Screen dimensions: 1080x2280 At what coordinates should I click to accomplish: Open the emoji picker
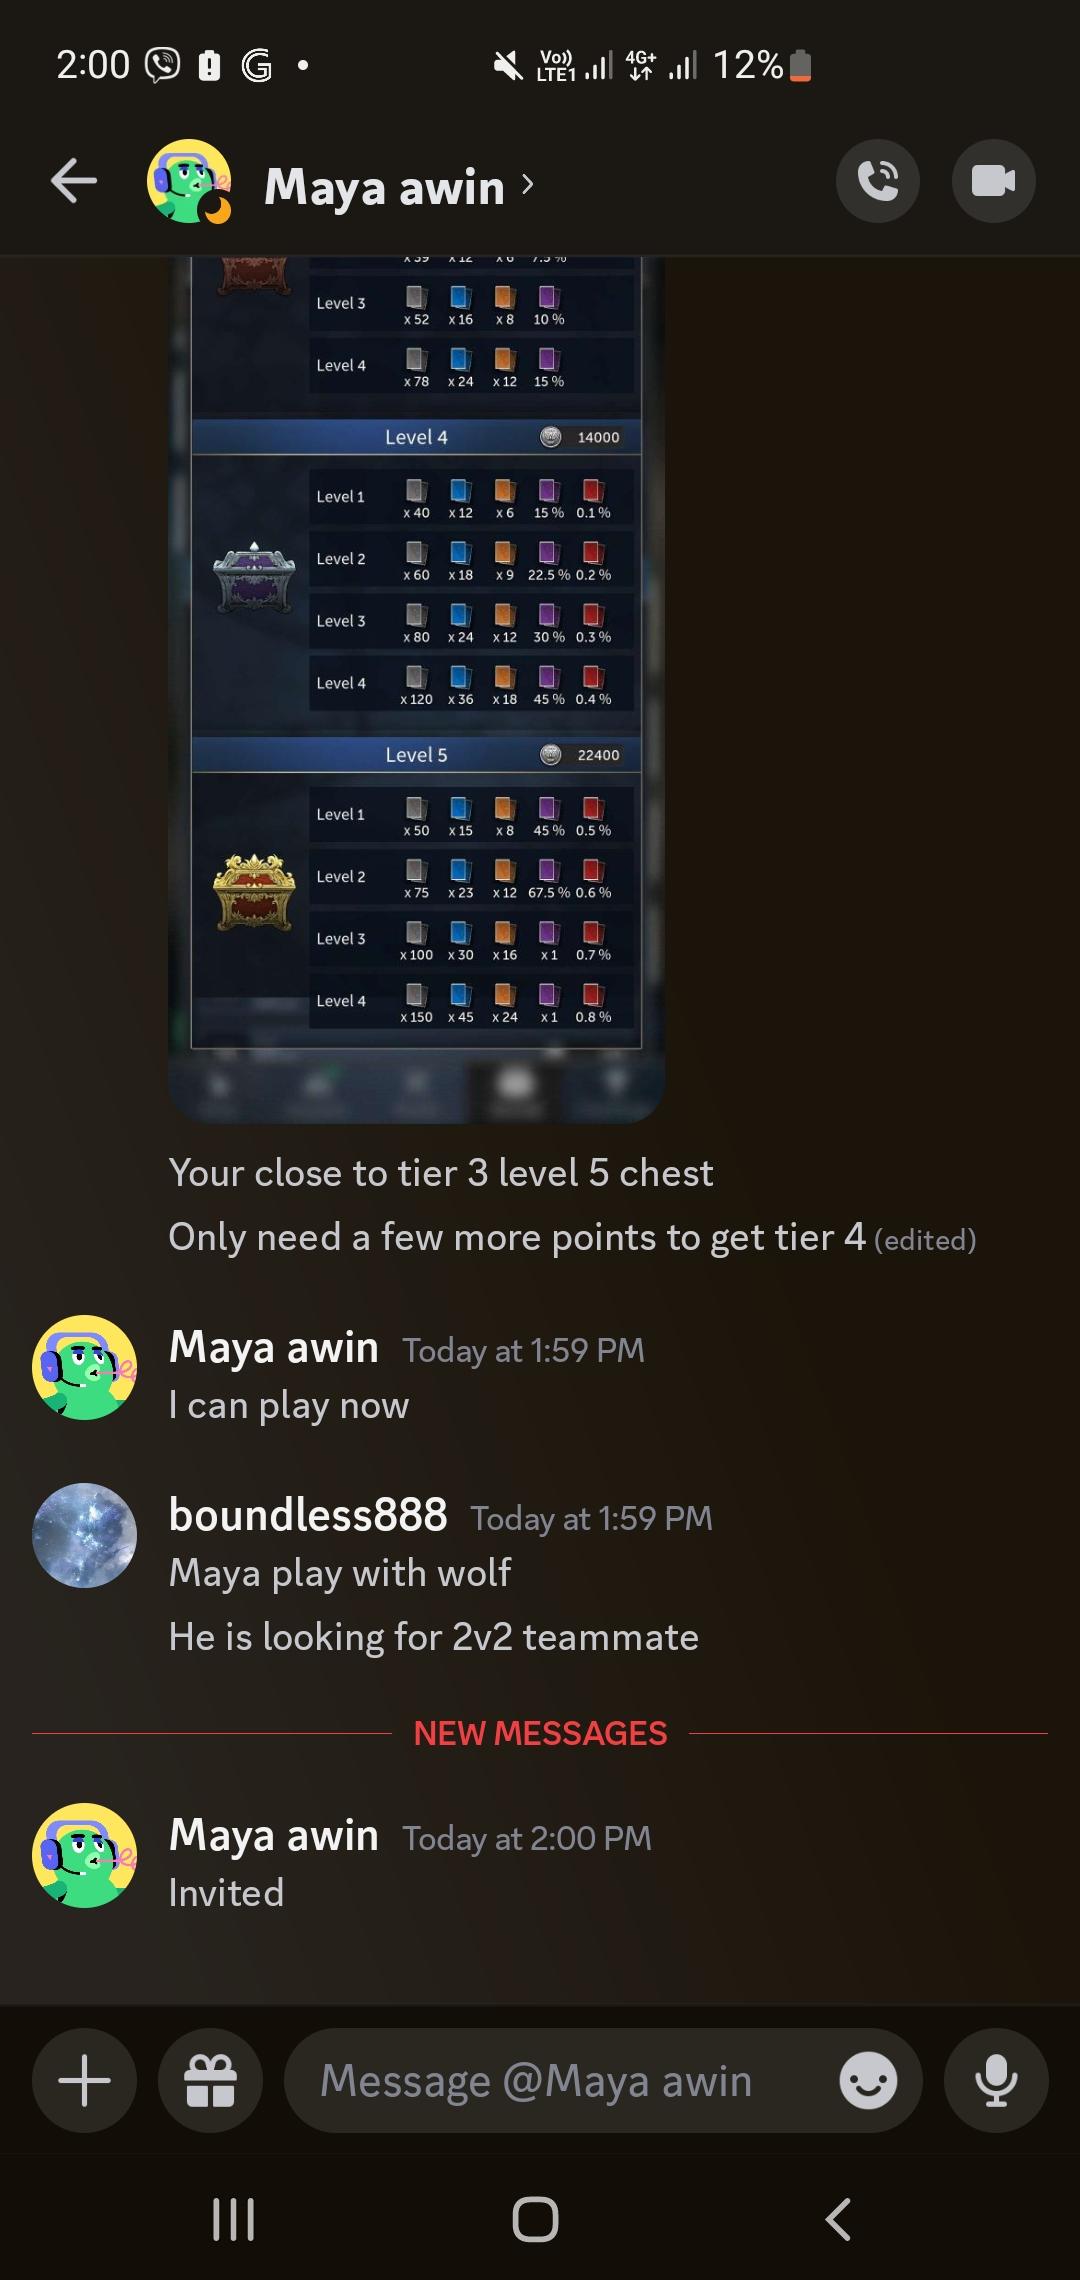[868, 2080]
